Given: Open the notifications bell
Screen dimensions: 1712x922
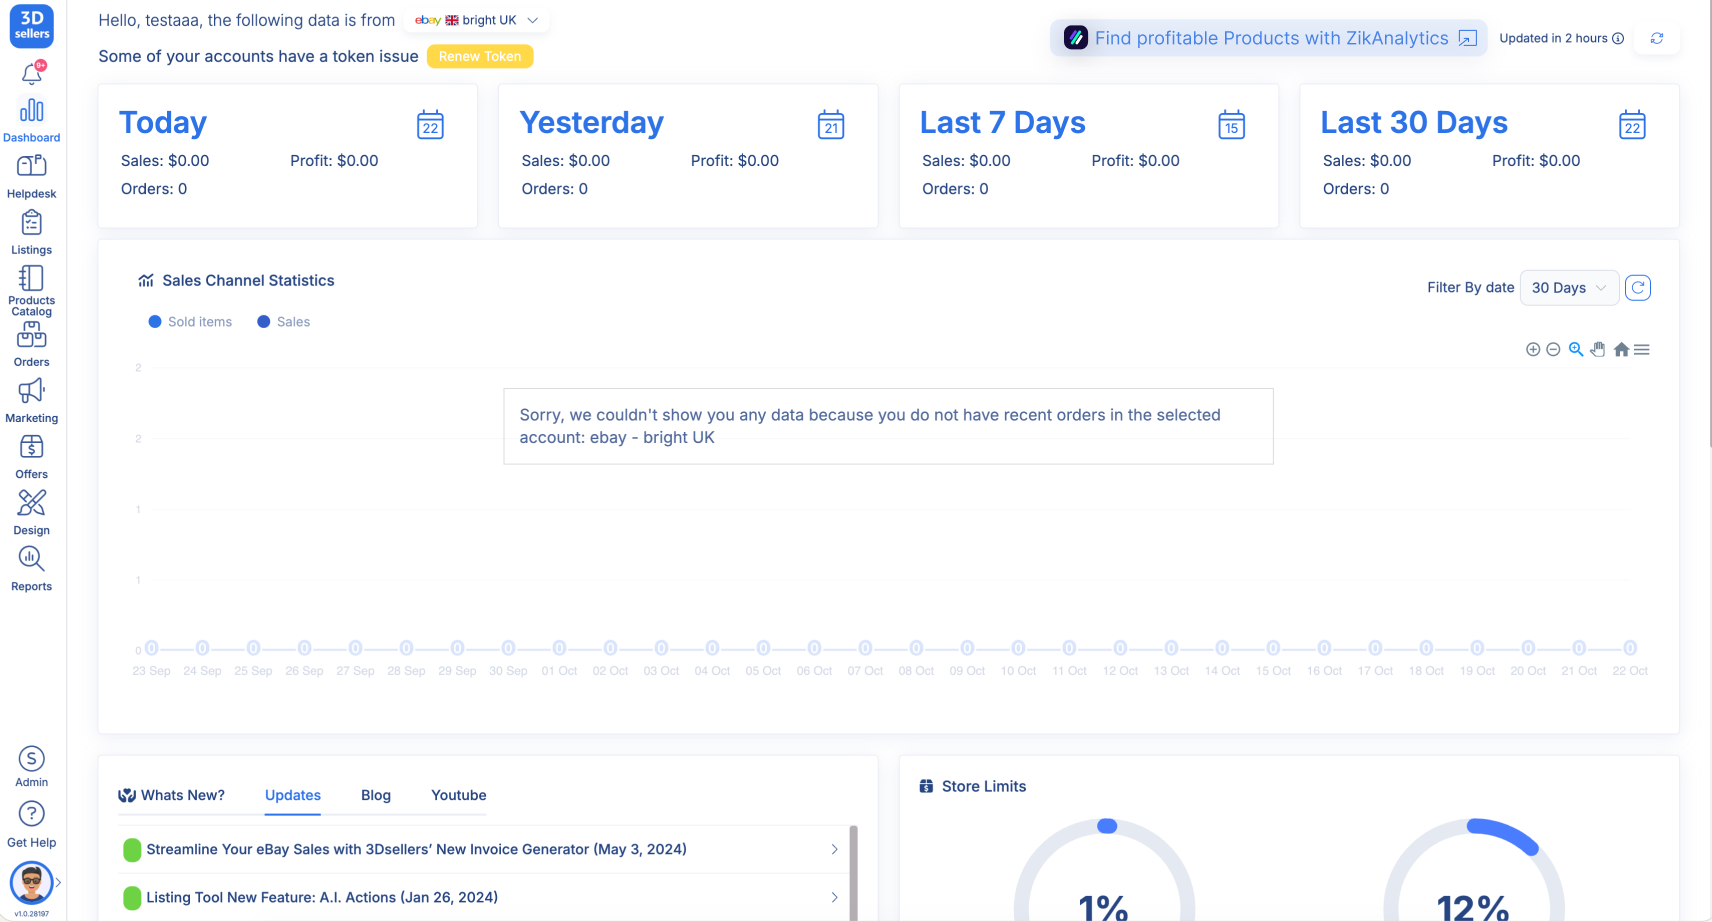Looking at the screenshot, I should (x=32, y=73).
